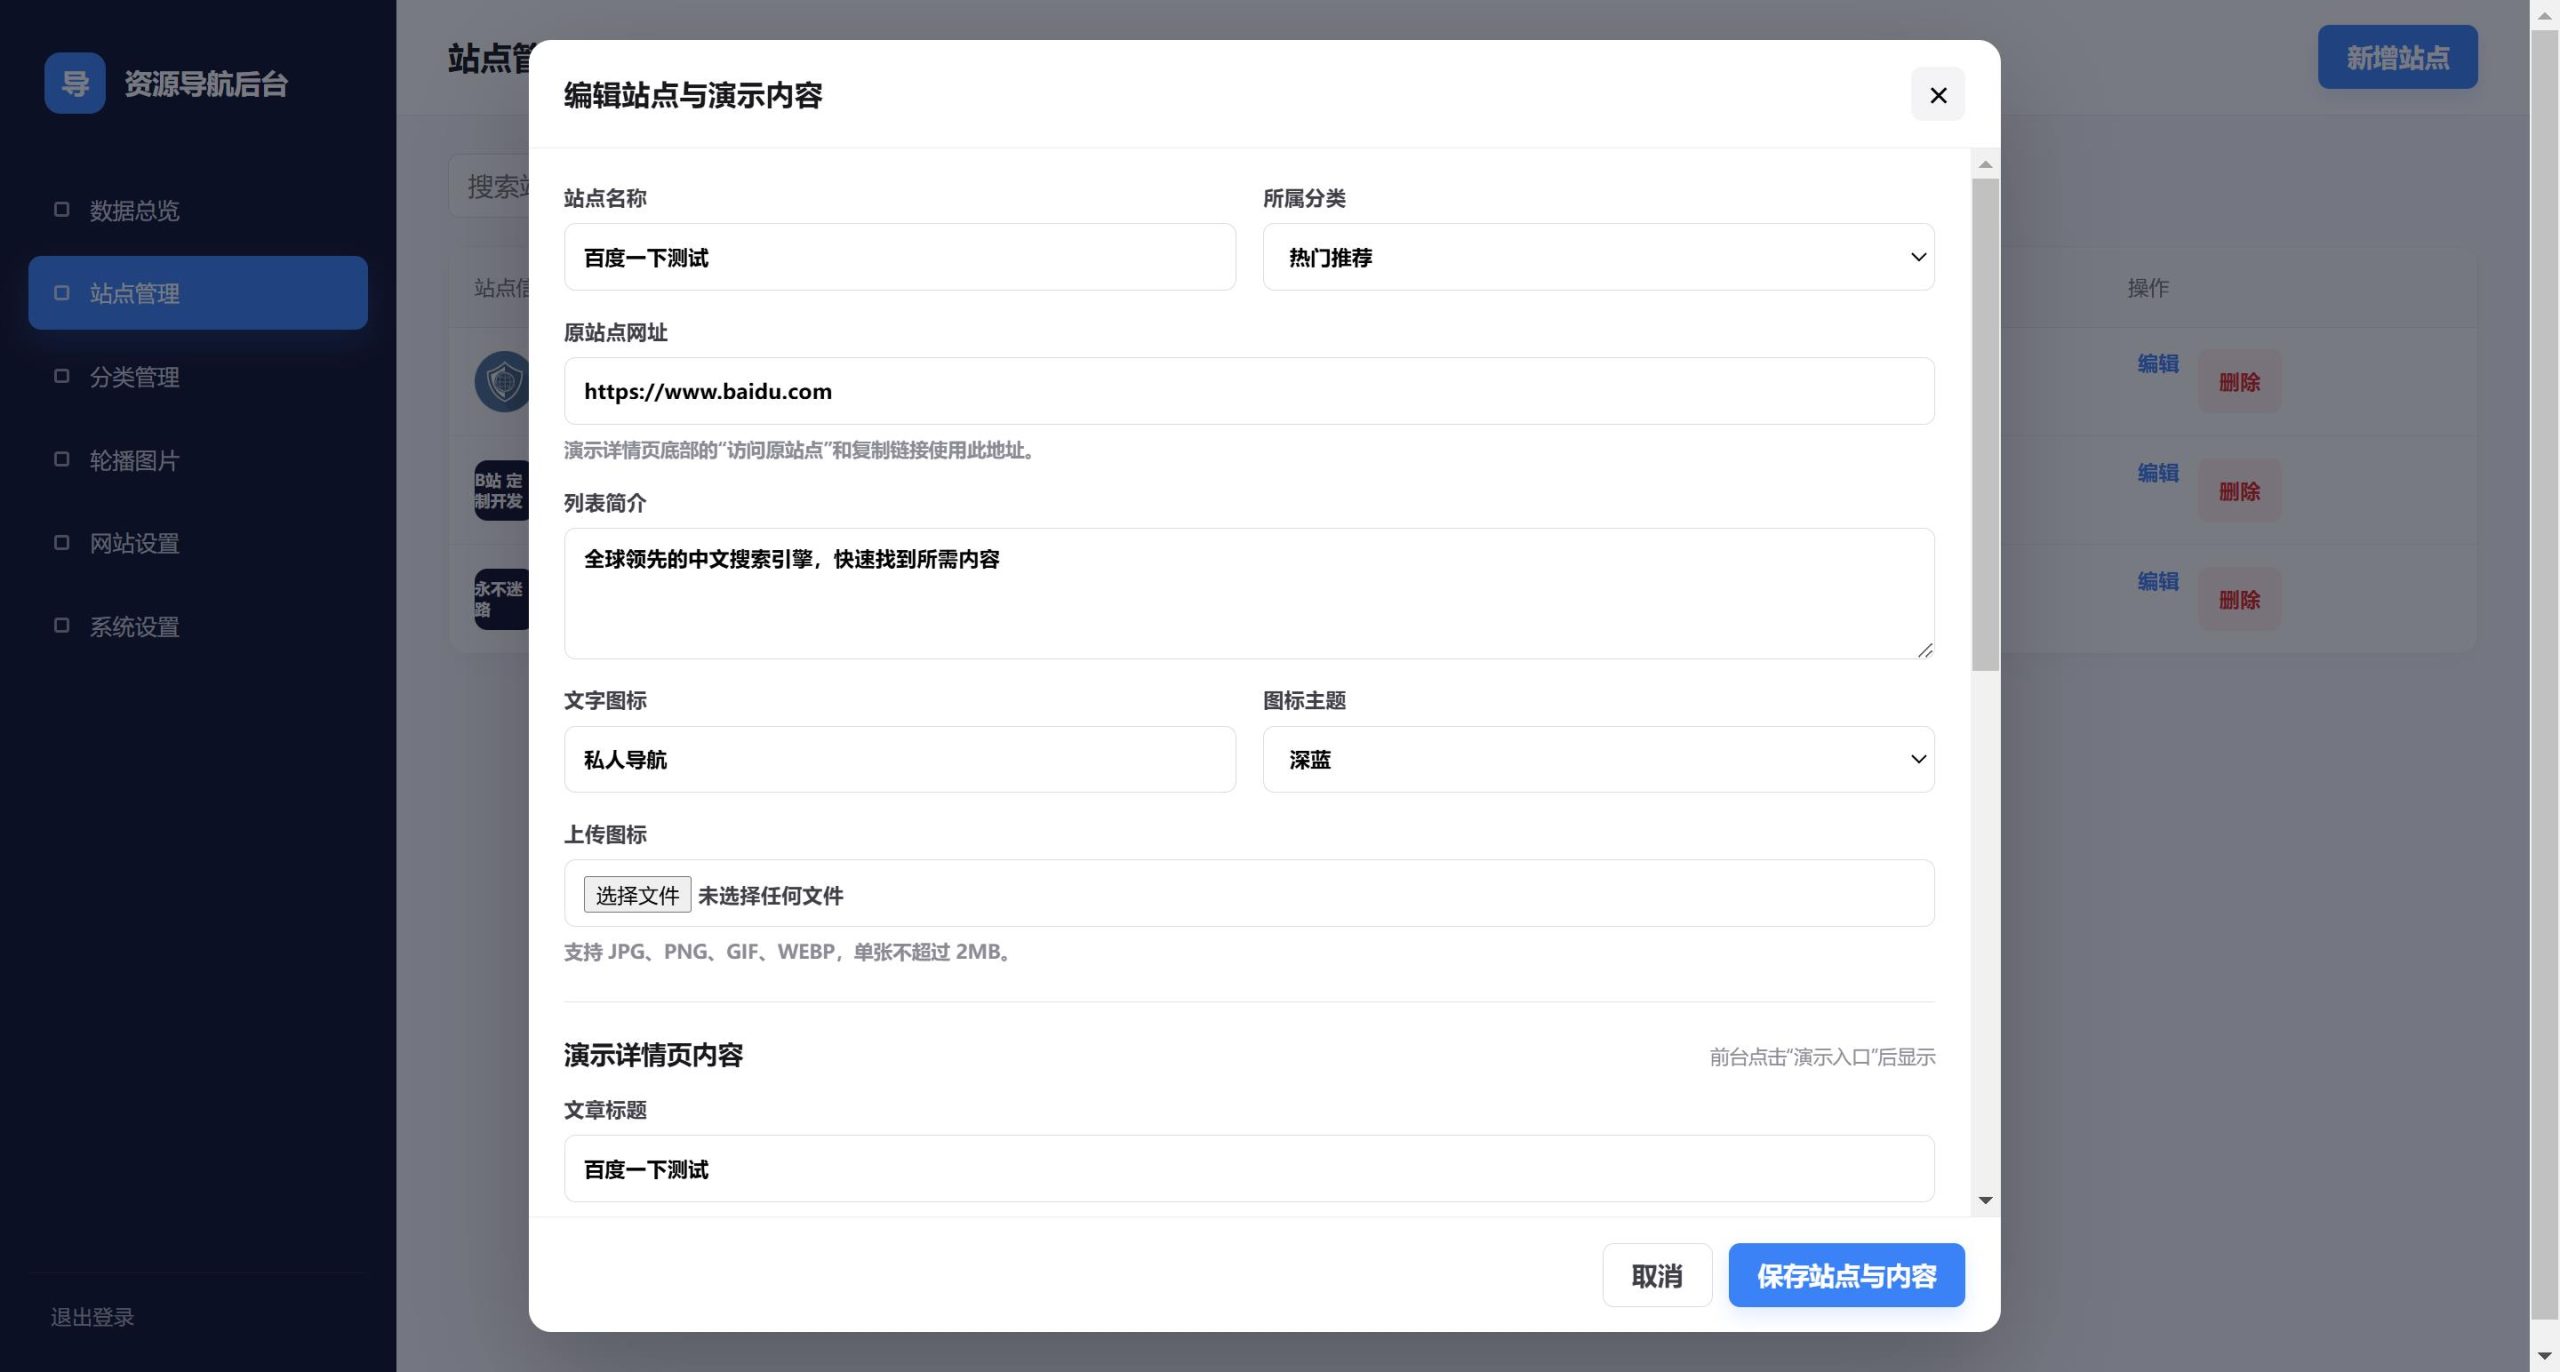Click the 站点名称 input field
Image resolution: width=2560 pixels, height=1372 pixels.
tap(899, 257)
